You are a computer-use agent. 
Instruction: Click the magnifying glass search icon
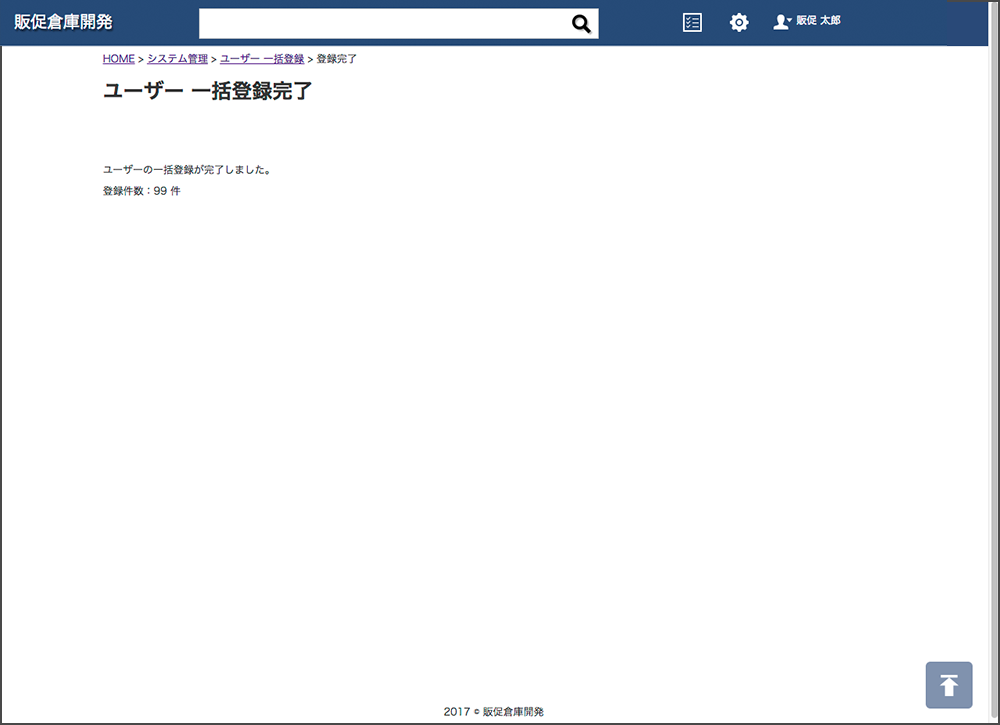(x=581, y=24)
